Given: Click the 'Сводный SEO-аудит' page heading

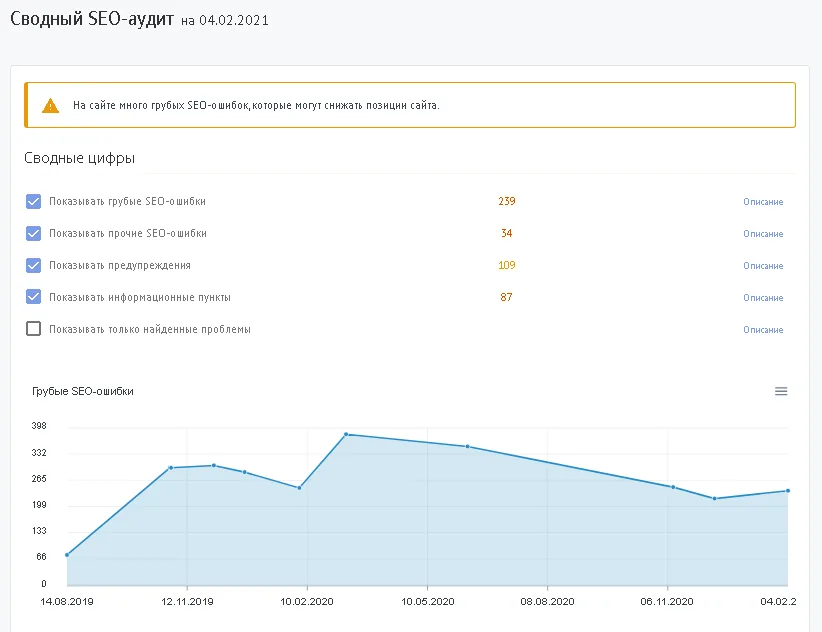Looking at the screenshot, I should (x=92, y=19).
